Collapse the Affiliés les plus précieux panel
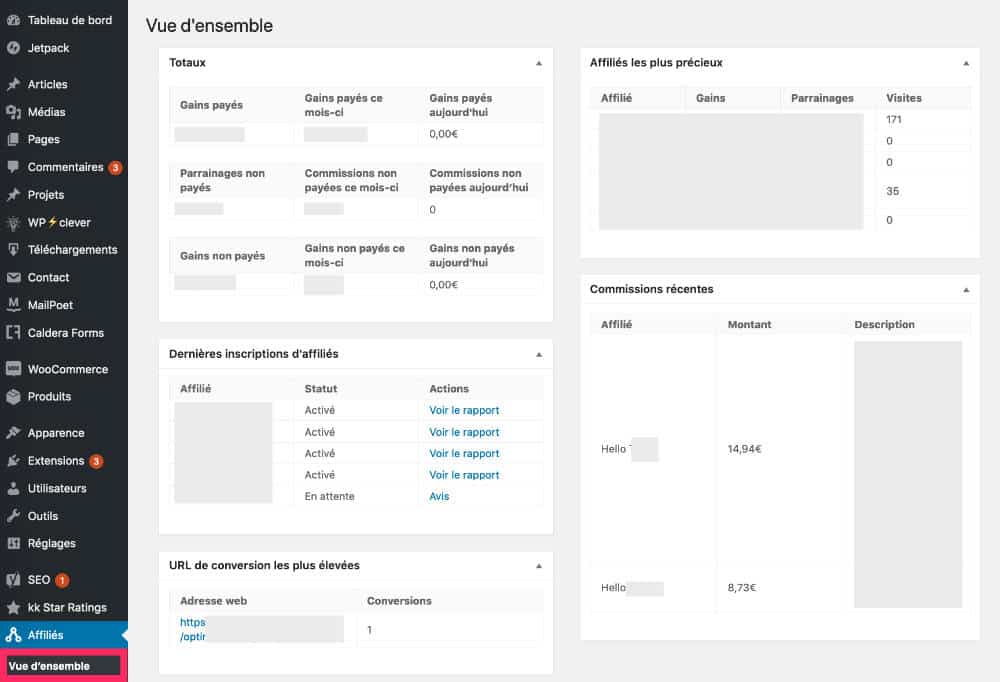The width and height of the screenshot is (1000, 682). tap(965, 63)
